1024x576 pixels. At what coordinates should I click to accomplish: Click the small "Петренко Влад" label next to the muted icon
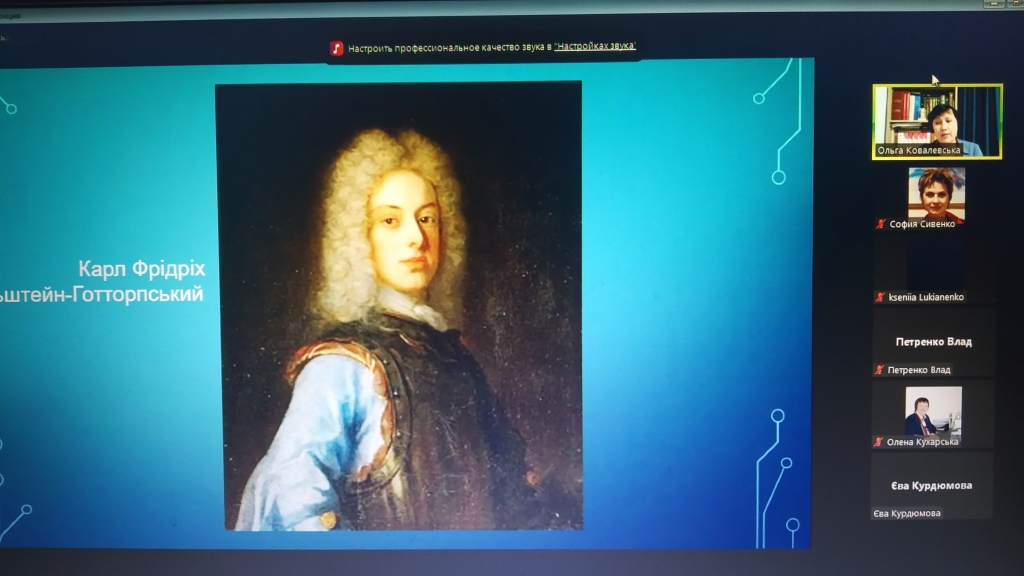pyautogui.click(x=919, y=370)
